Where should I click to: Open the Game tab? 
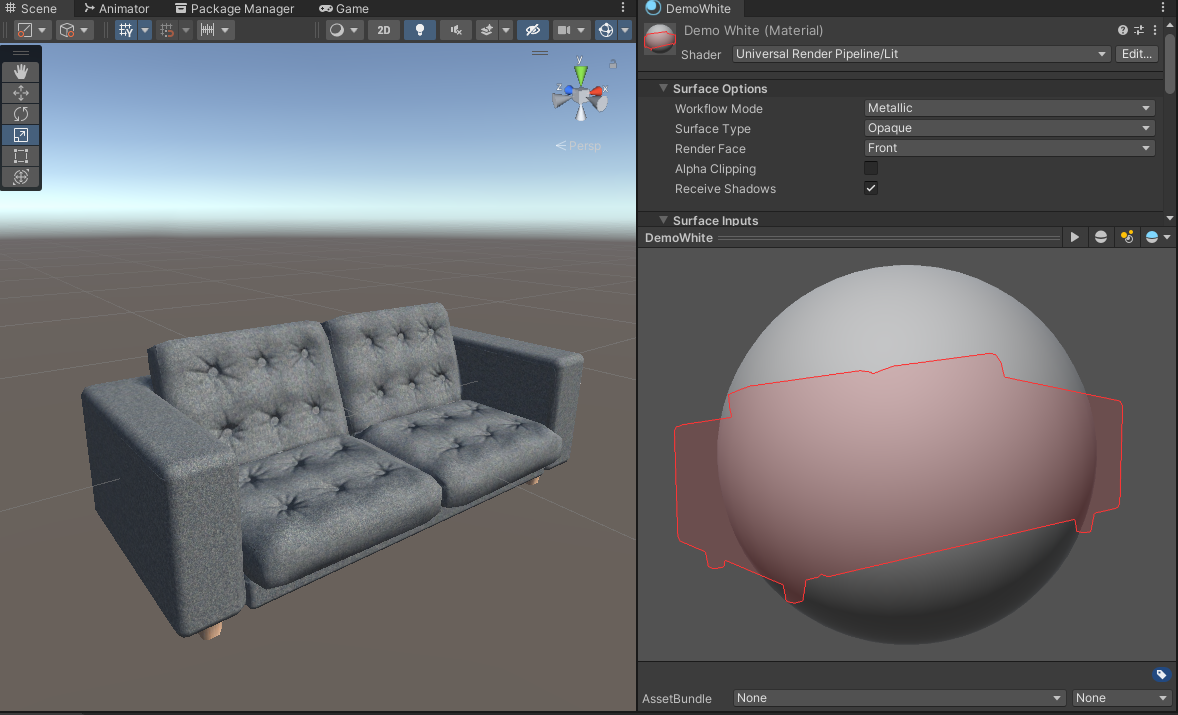coord(342,8)
